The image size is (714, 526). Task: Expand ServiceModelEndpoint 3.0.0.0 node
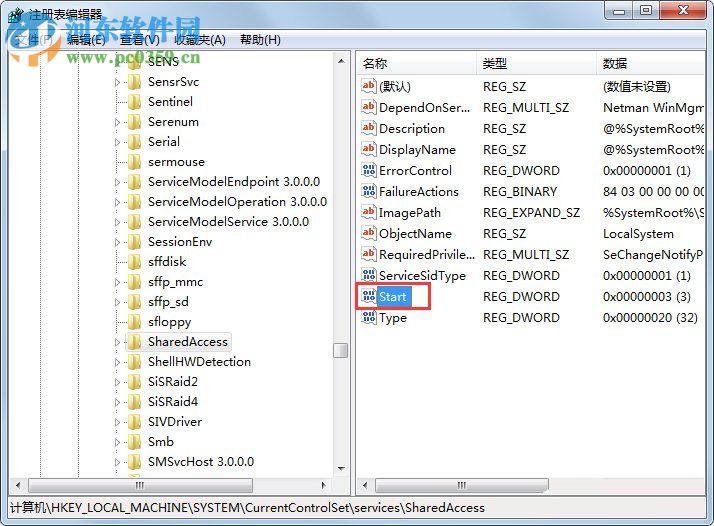pyautogui.click(x=117, y=183)
